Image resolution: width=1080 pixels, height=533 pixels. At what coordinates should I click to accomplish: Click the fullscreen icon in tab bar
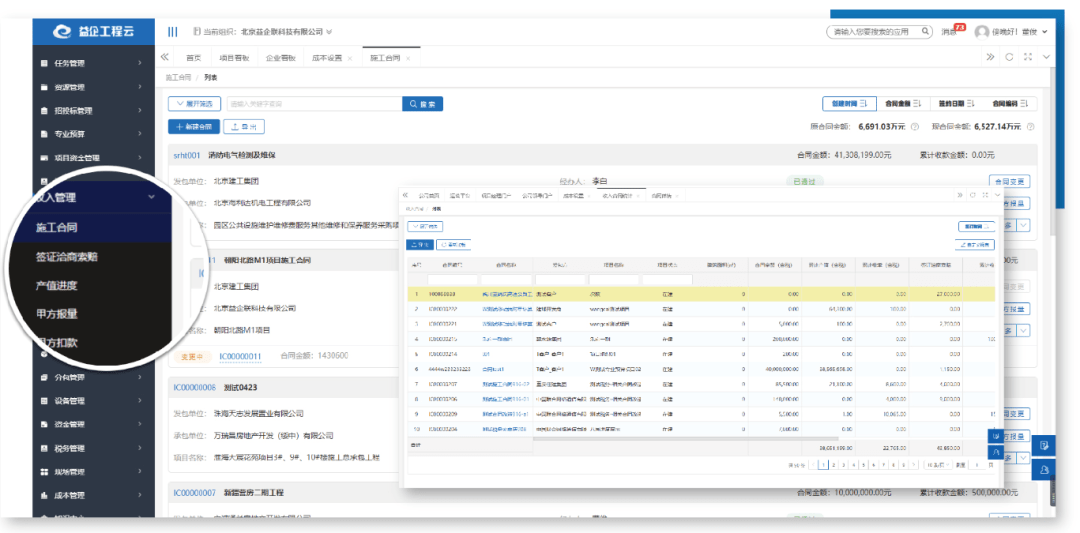pyautogui.click(x=1028, y=57)
